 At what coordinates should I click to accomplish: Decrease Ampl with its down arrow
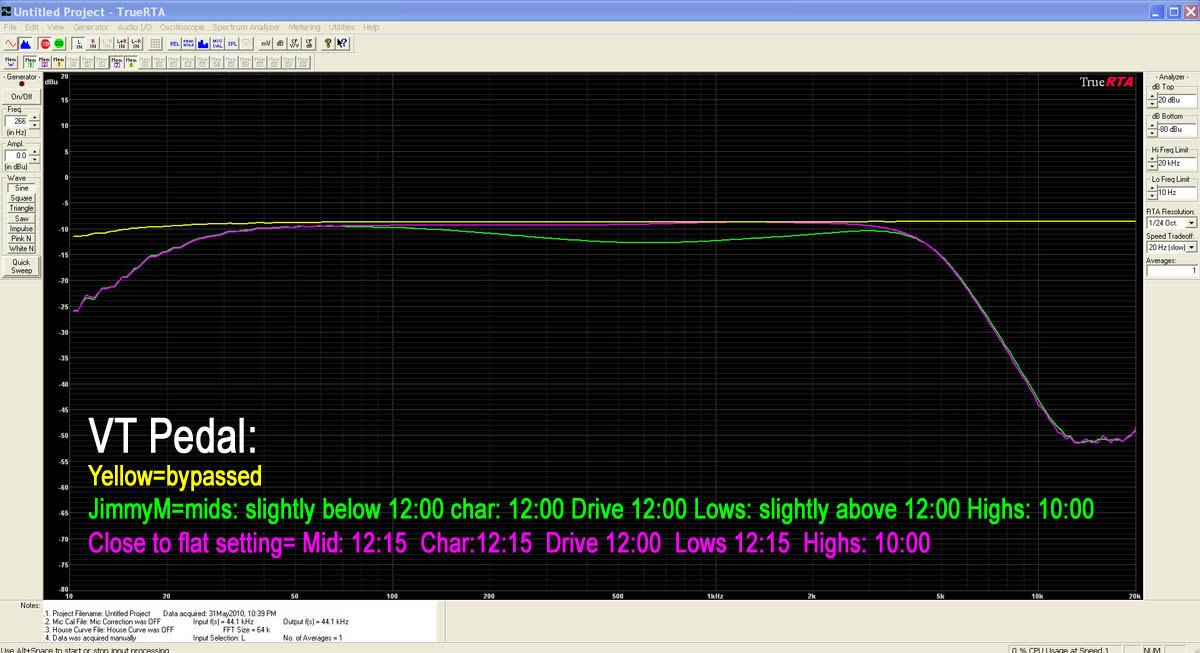pos(34,159)
